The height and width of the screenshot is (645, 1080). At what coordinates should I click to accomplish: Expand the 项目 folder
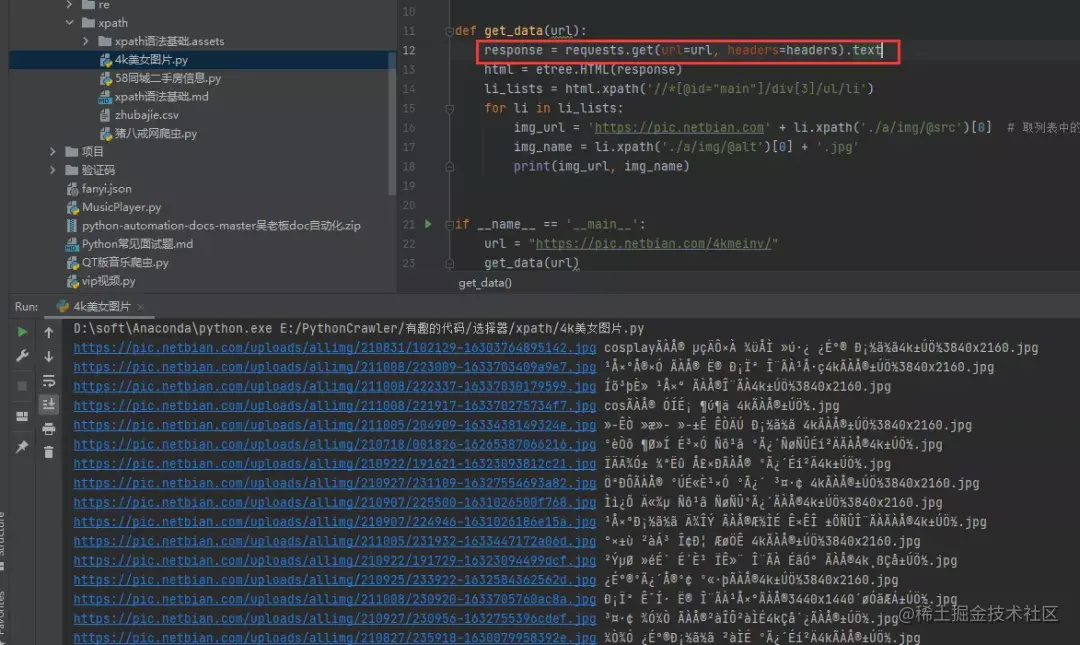pos(52,151)
